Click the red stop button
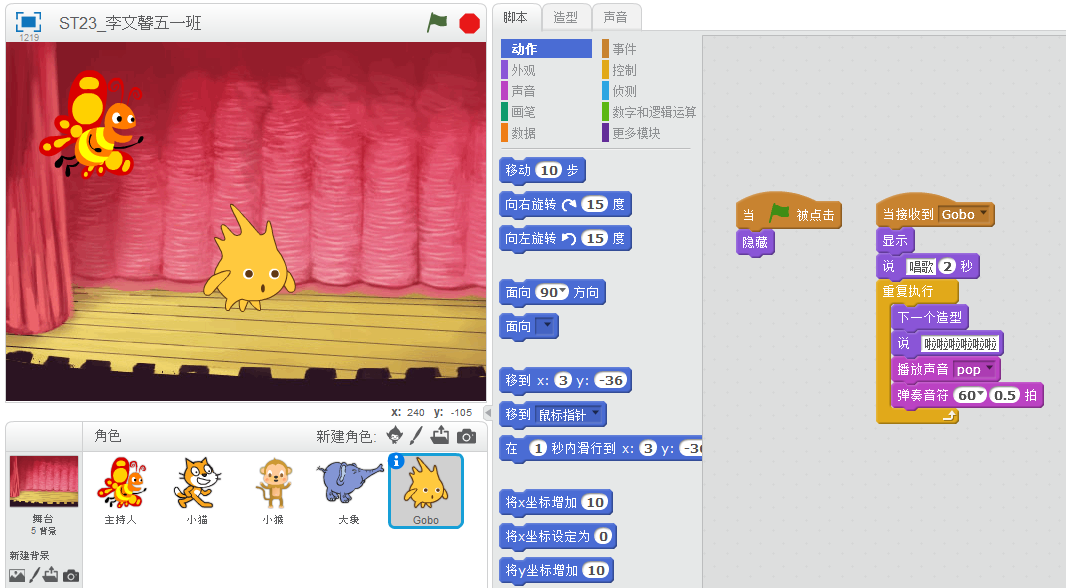This screenshot has height=588, width=1066. [x=469, y=23]
